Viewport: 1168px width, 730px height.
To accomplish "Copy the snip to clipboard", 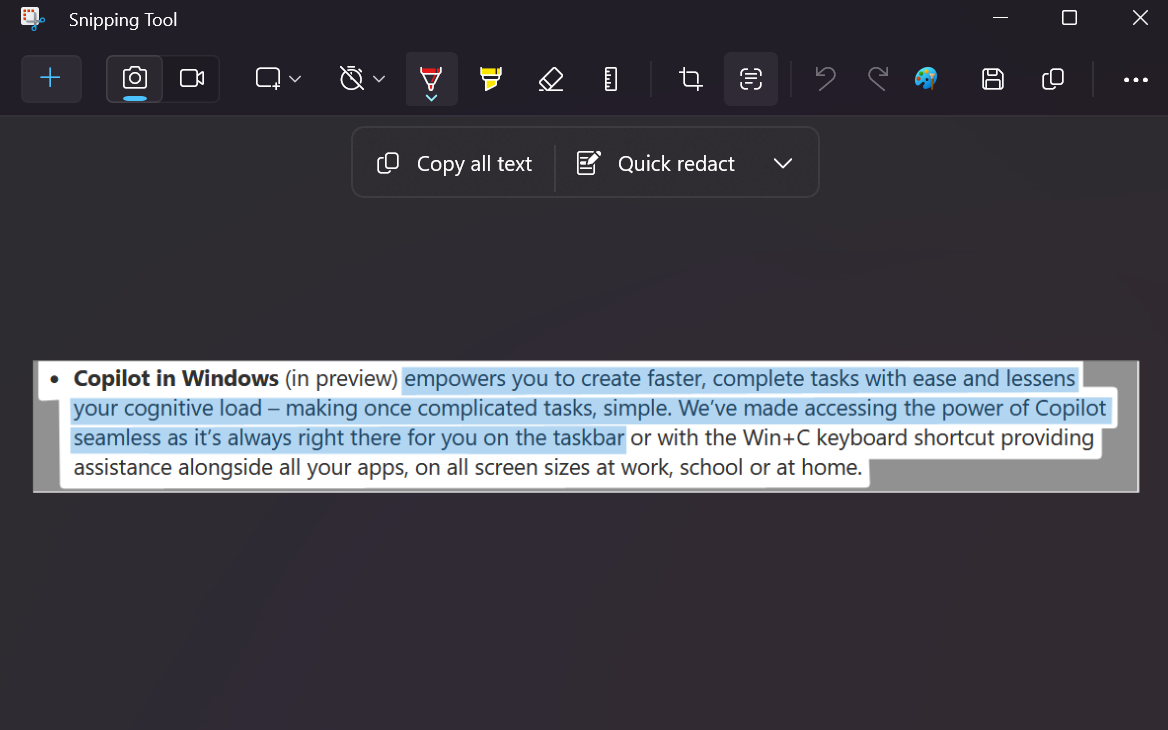I will [x=1053, y=78].
